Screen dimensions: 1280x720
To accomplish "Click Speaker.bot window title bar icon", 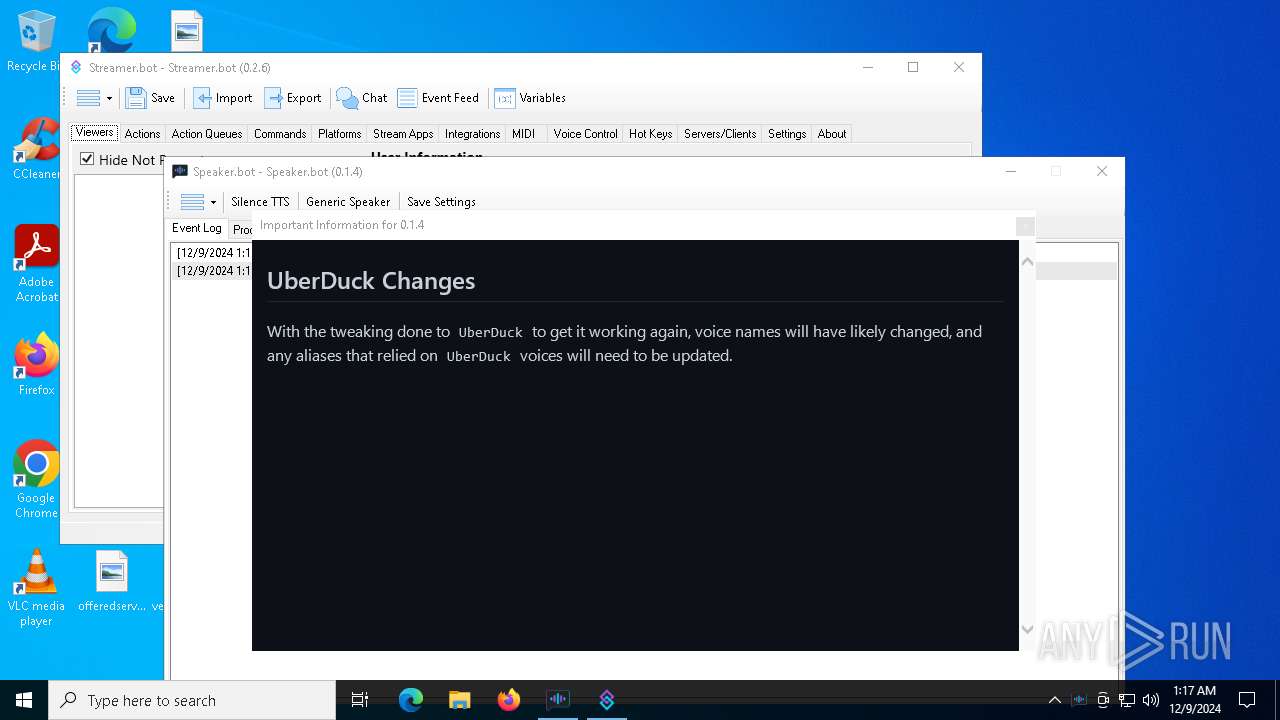I will [x=180, y=172].
